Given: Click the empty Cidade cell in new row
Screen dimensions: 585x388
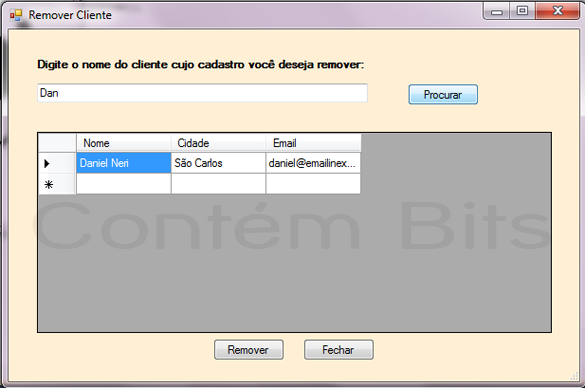Looking at the screenshot, I should (218, 184).
